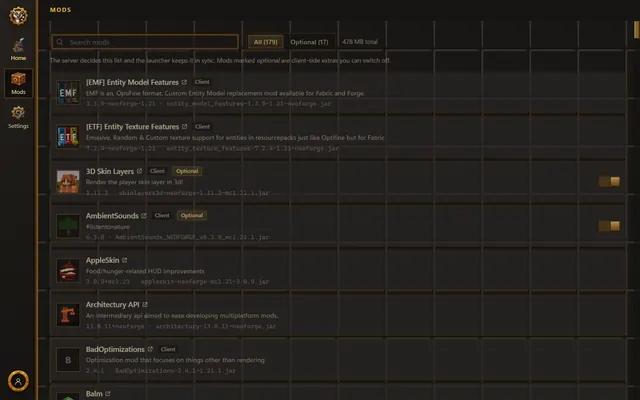Image resolution: width=640 pixels, height=400 pixels.
Task: Click the 3D Skin Layers thumbnail
Action: pos(68,181)
